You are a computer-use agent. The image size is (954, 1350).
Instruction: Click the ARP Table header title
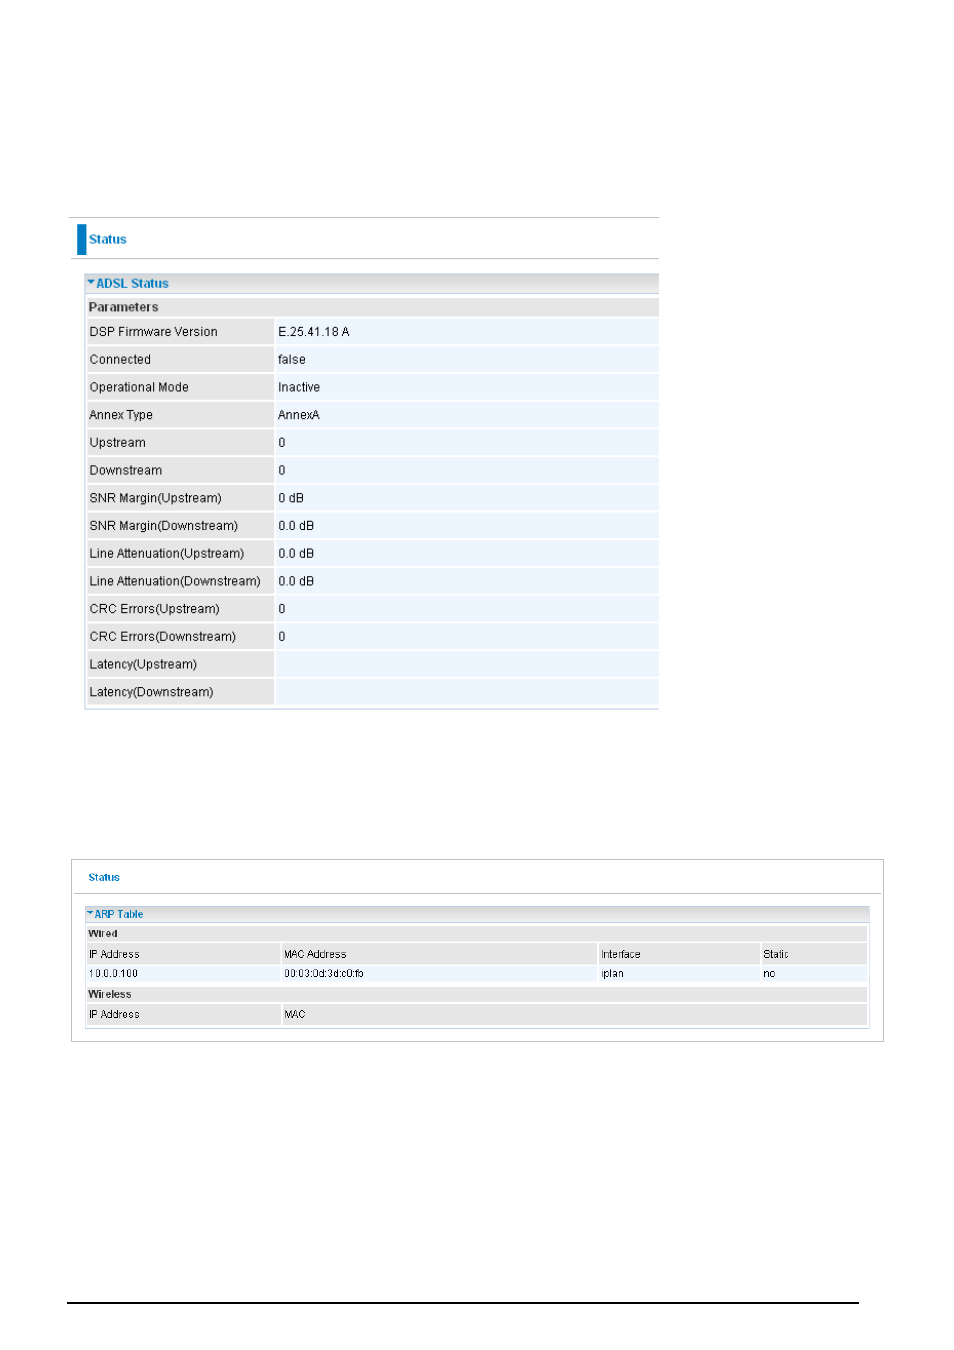tap(119, 914)
